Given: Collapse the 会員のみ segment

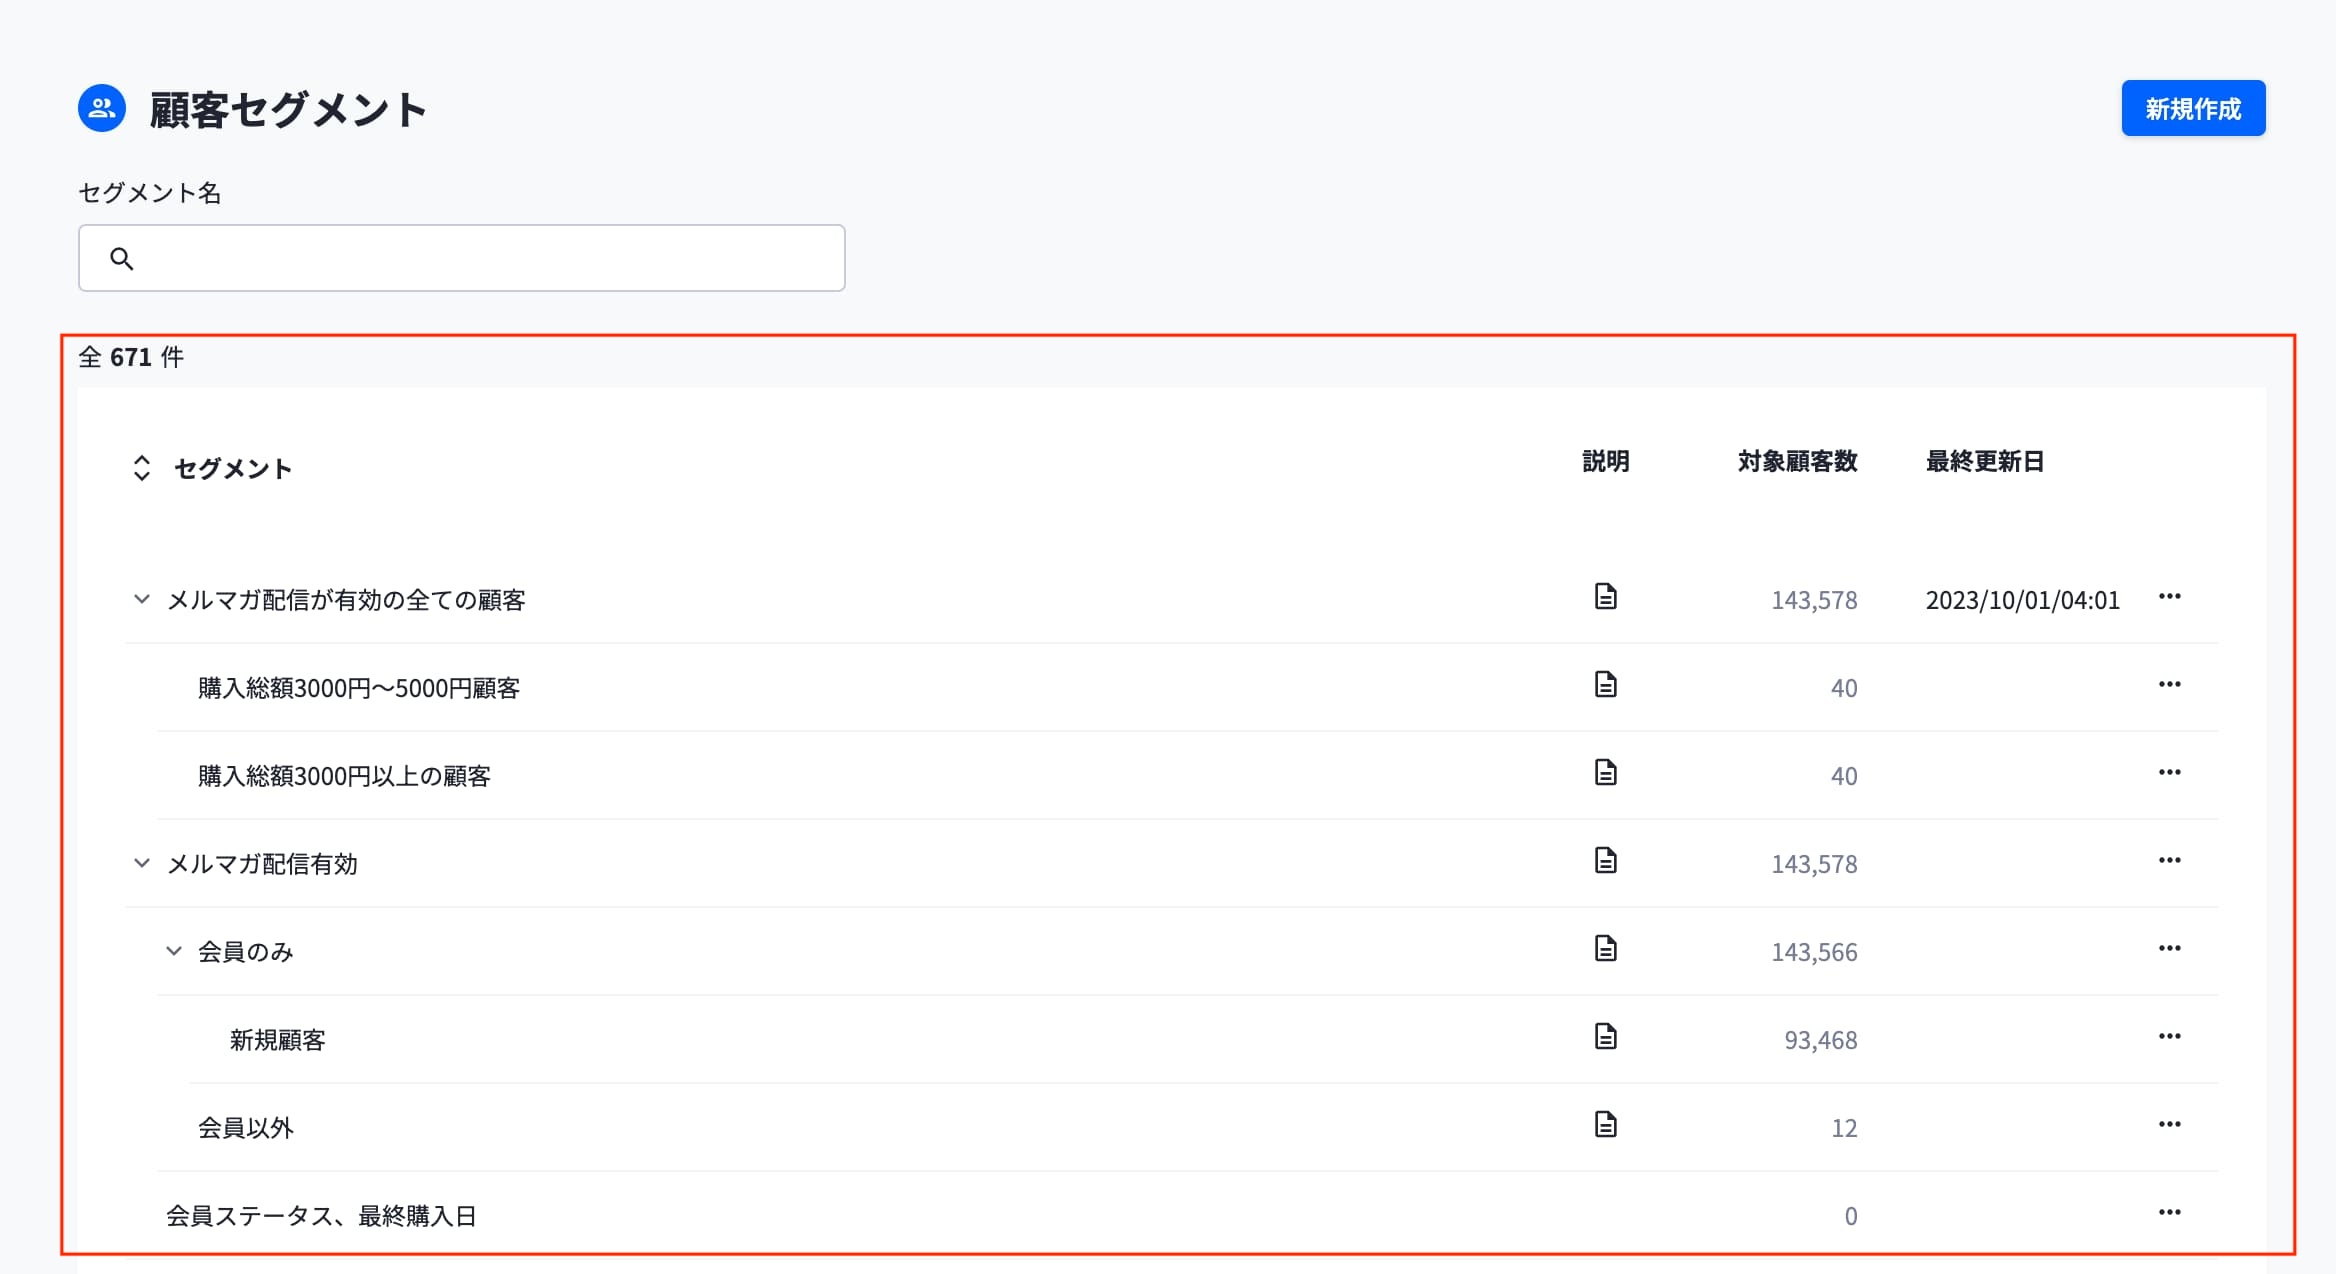Looking at the screenshot, I should 173,951.
